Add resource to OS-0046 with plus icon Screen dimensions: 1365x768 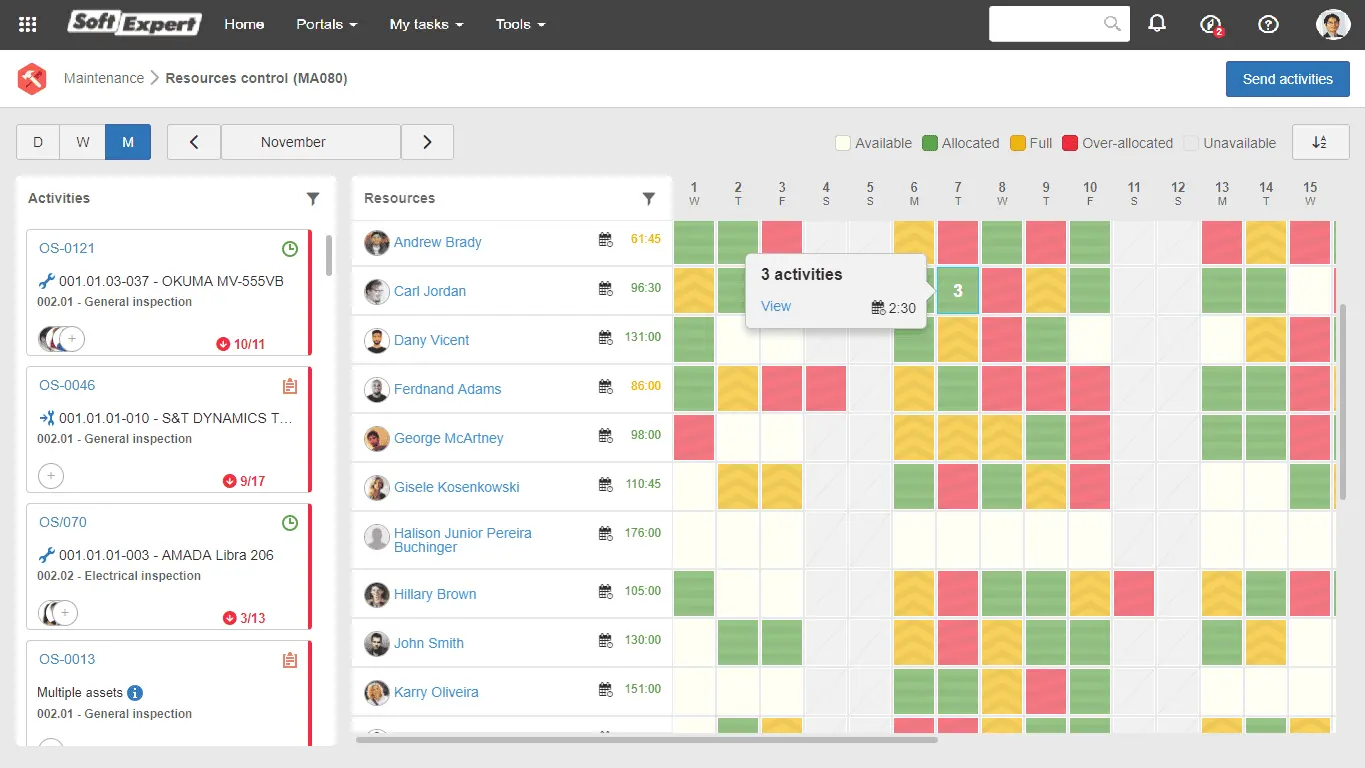(50, 476)
